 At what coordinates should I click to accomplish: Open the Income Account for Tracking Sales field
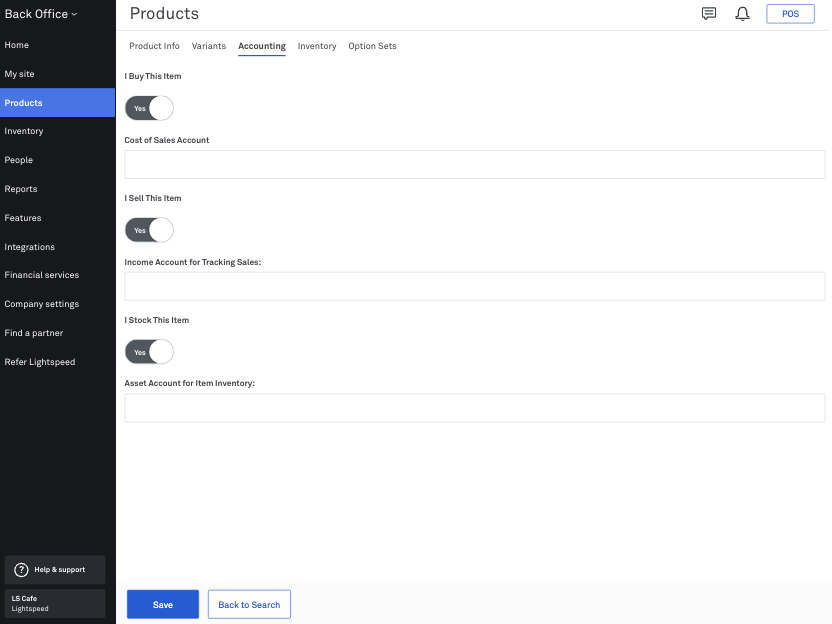474,287
